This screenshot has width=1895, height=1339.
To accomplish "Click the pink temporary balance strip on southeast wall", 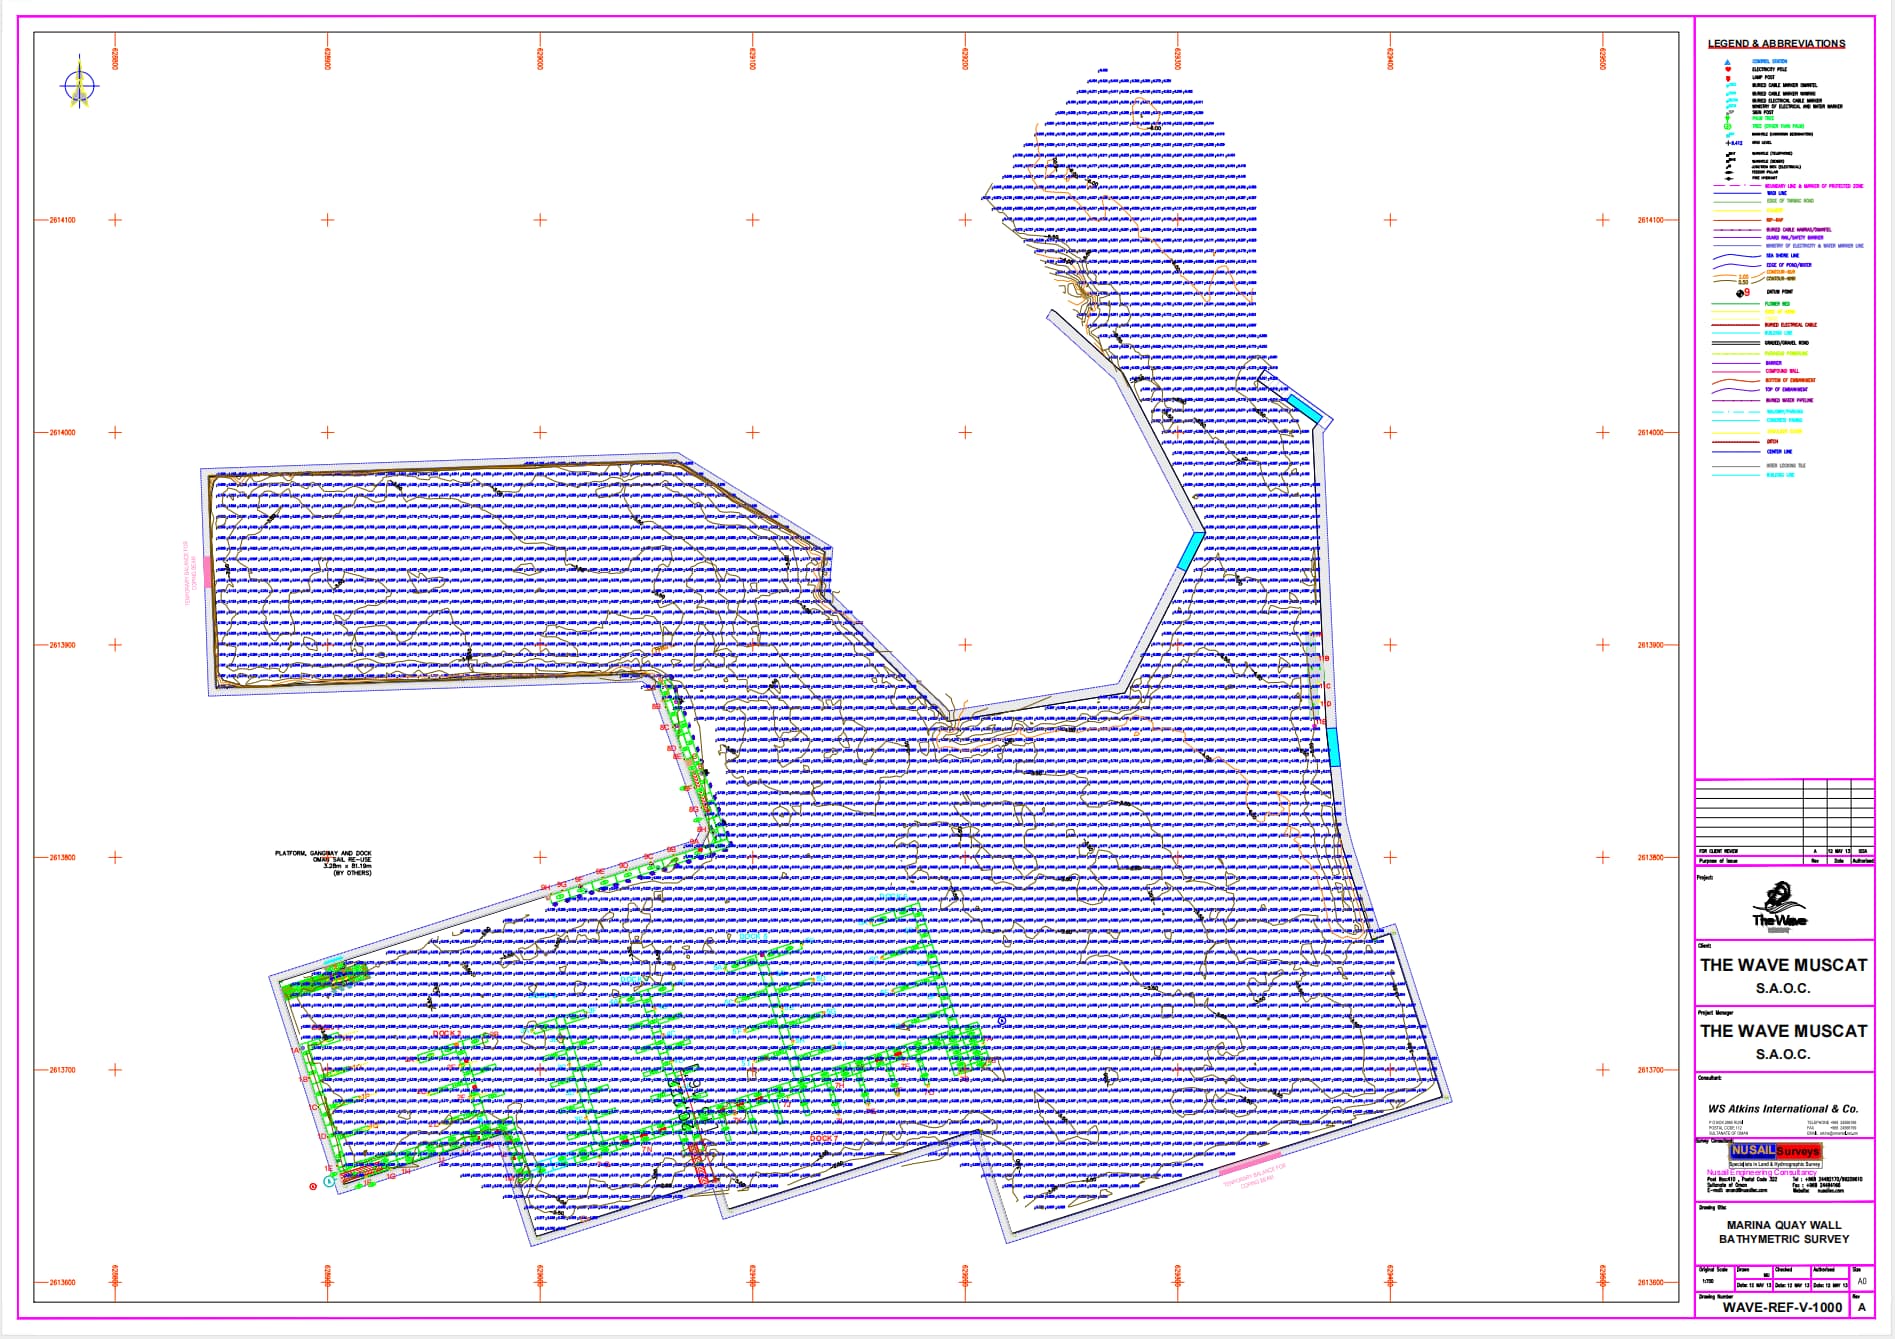I will pos(1250,1165).
